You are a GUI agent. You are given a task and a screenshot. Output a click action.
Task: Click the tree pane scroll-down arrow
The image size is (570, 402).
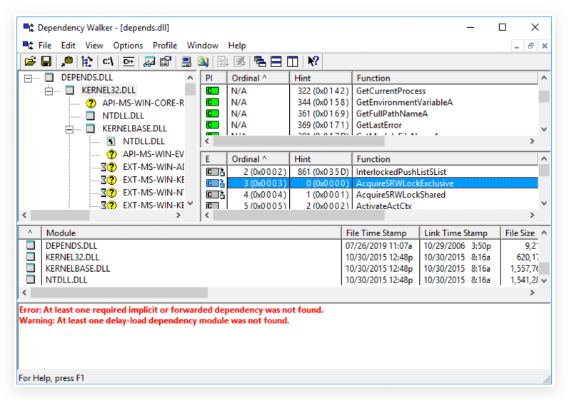point(190,203)
